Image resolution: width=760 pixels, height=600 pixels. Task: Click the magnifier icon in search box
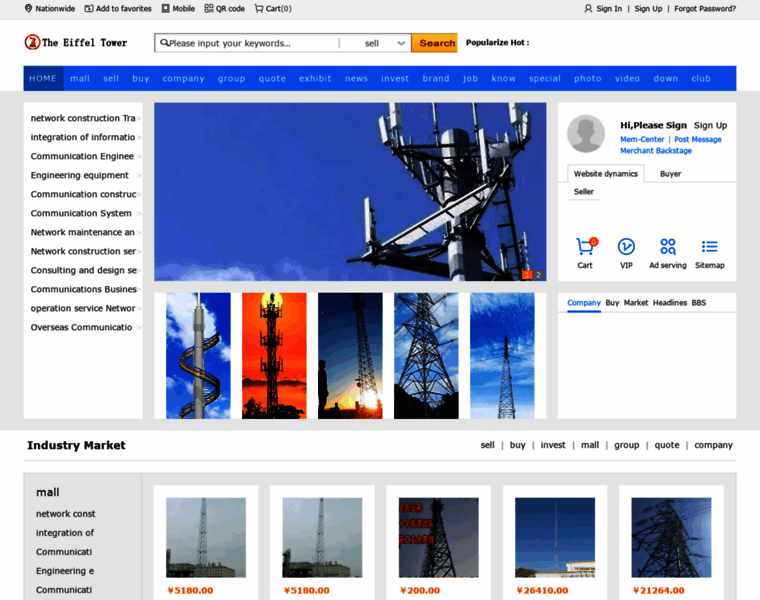tap(164, 43)
